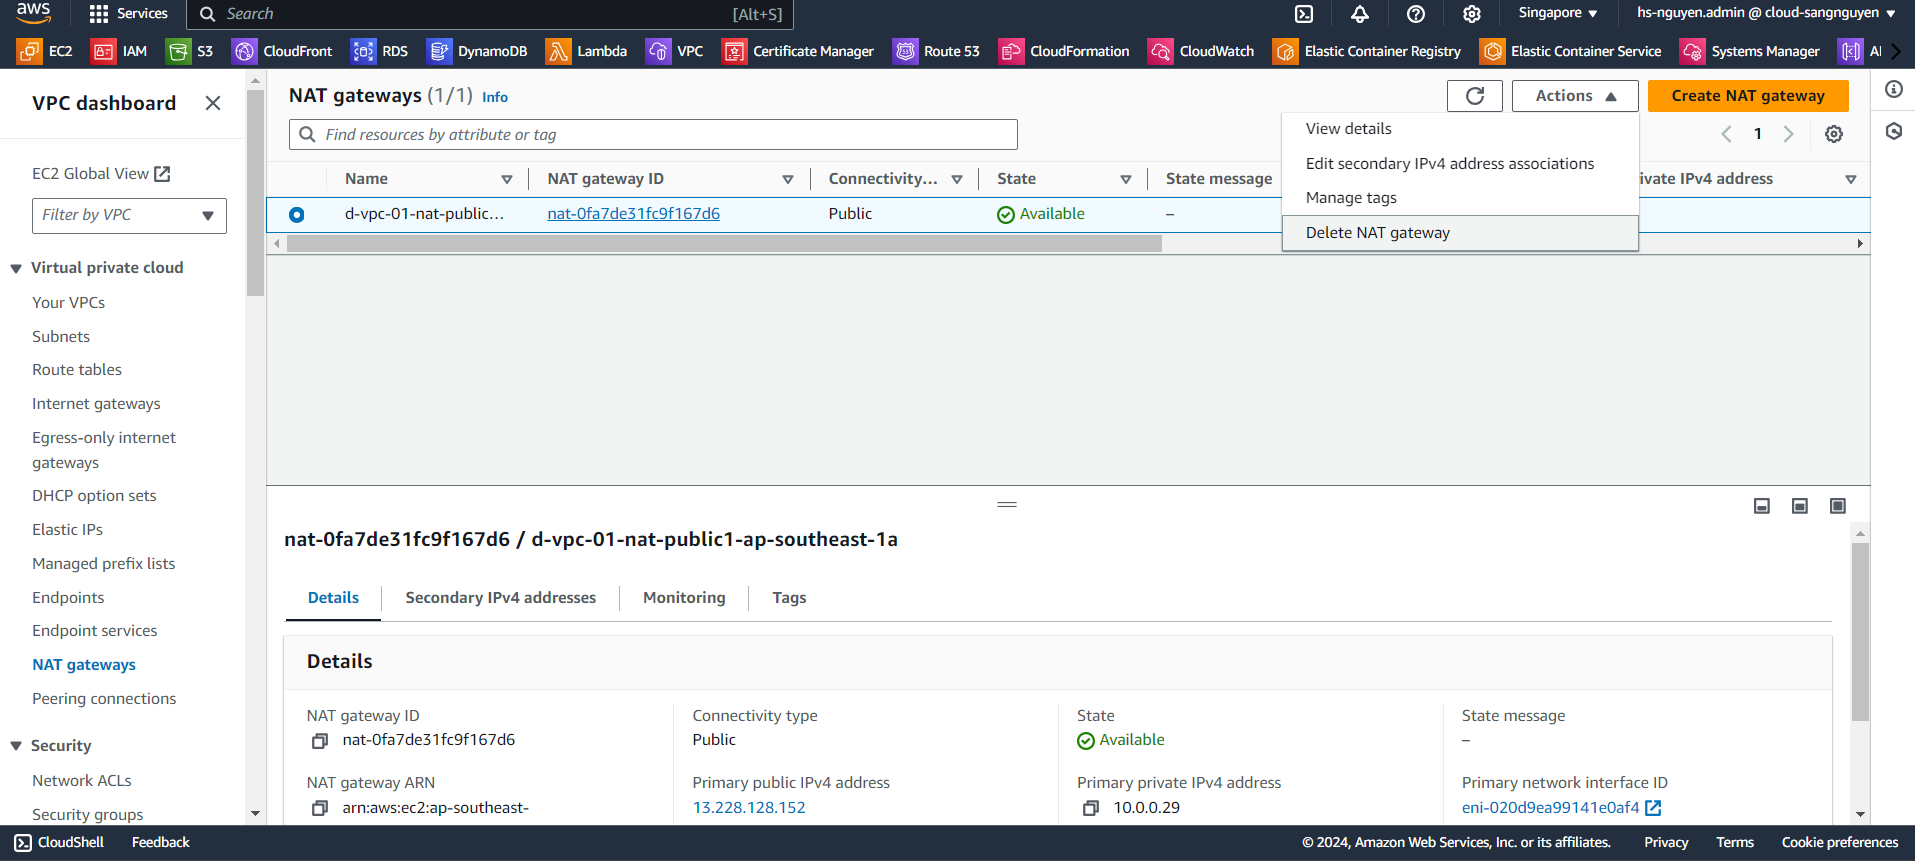The width and height of the screenshot is (1915, 861).
Task: Copy the primary private IPv4 address
Action: click(1091, 808)
